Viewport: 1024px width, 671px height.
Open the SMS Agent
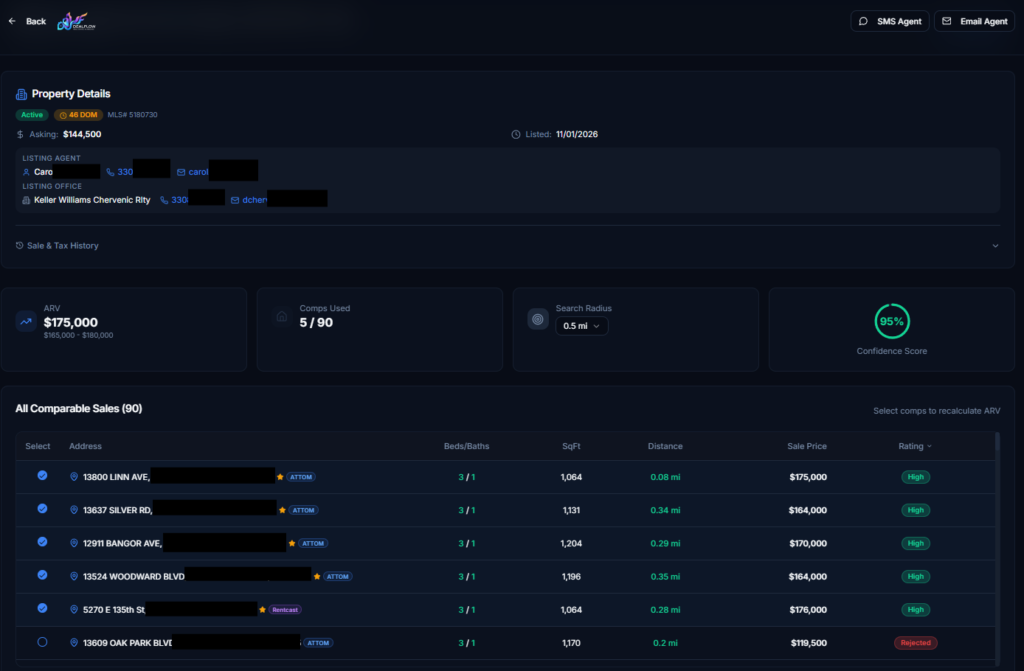(x=890, y=21)
